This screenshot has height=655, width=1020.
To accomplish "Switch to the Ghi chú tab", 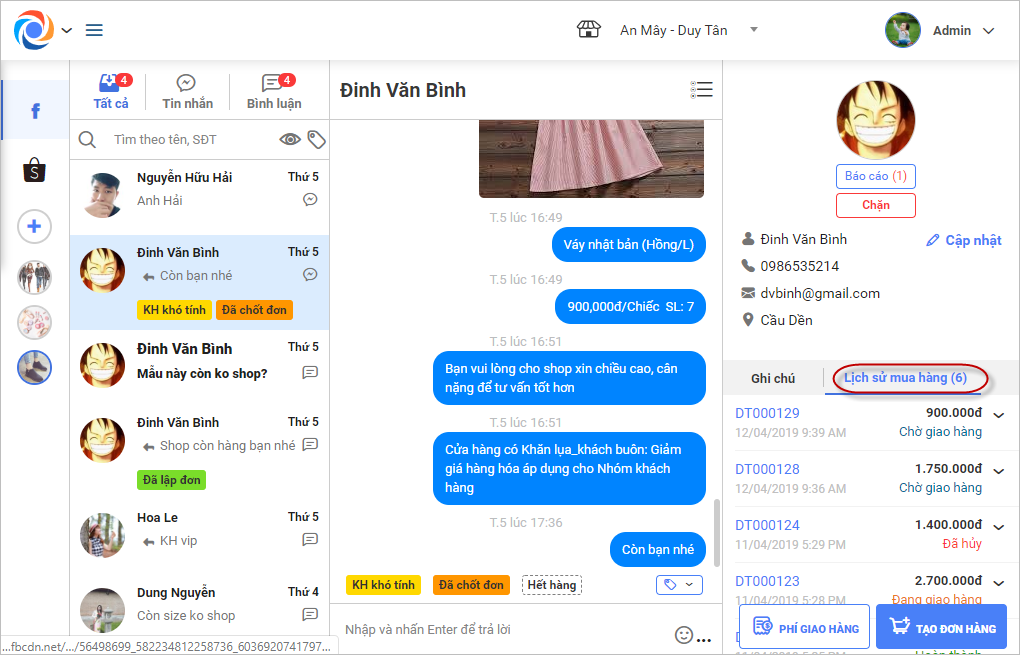I will pyautogui.click(x=773, y=378).
